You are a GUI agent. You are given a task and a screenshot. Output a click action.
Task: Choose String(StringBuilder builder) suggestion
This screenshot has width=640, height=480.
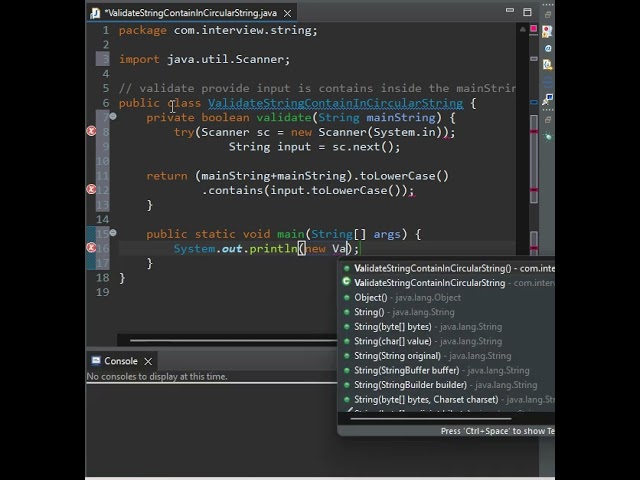click(448, 385)
